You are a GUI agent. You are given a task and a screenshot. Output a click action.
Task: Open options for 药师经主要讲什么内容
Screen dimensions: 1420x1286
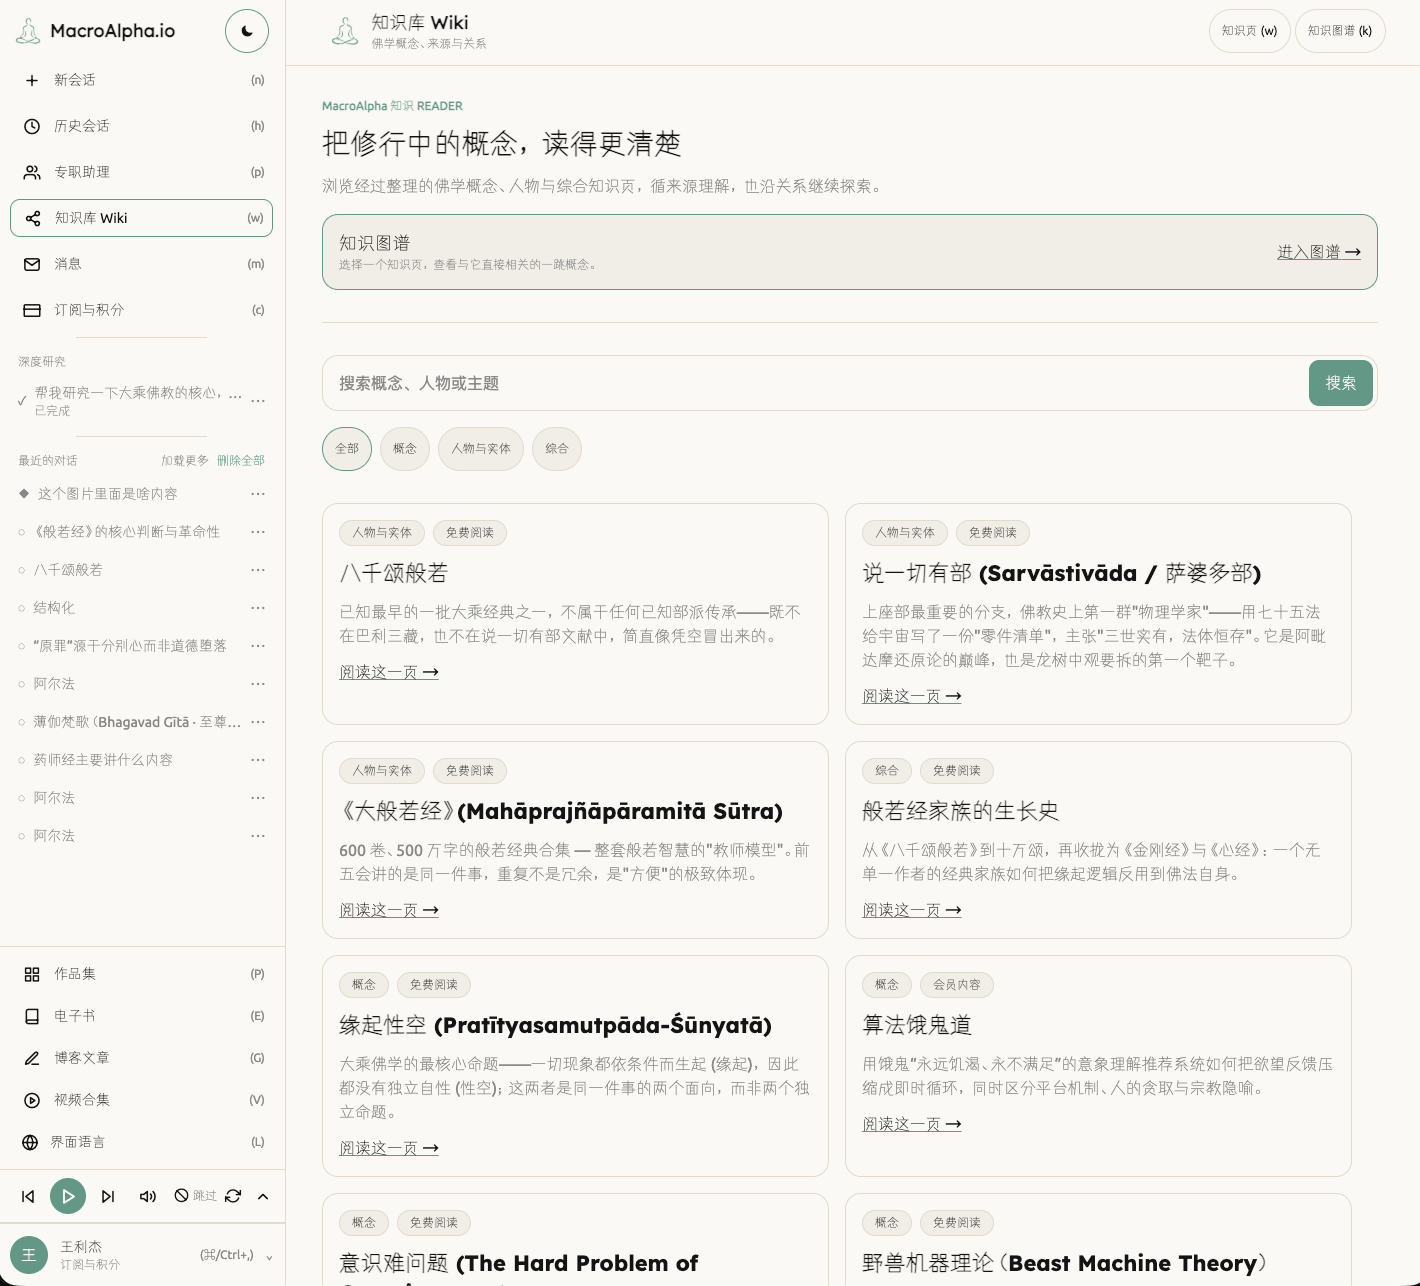coord(258,760)
